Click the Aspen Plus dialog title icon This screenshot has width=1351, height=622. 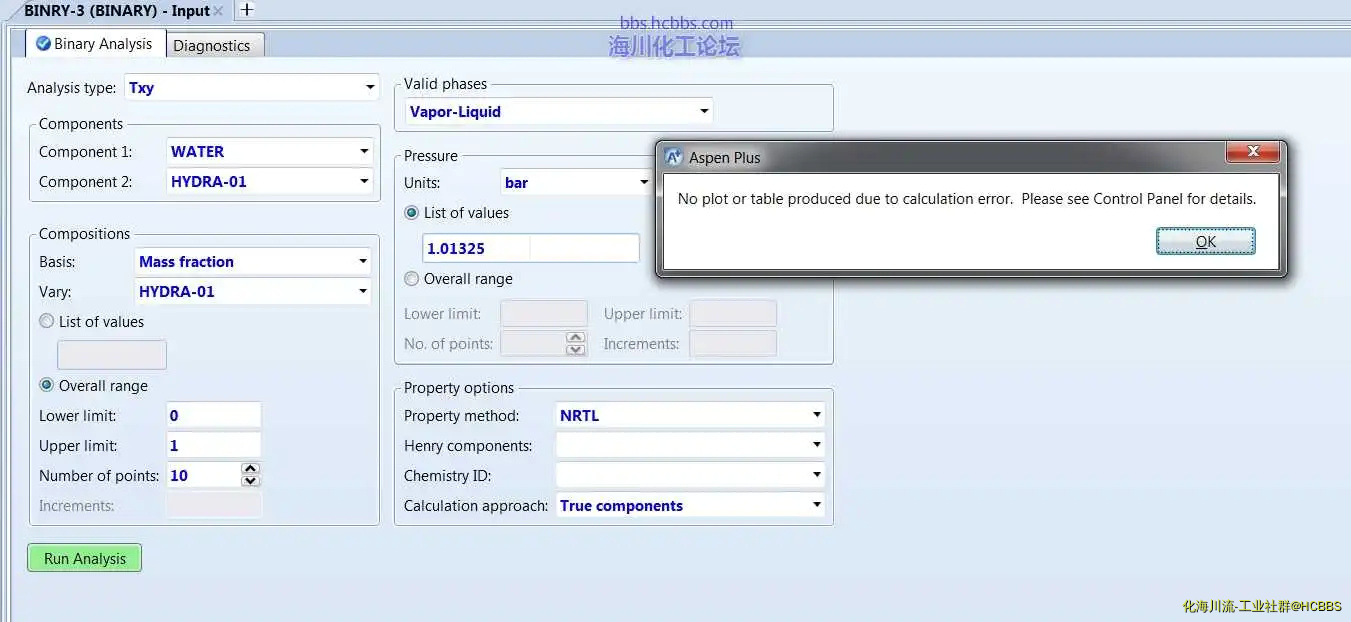pos(674,157)
